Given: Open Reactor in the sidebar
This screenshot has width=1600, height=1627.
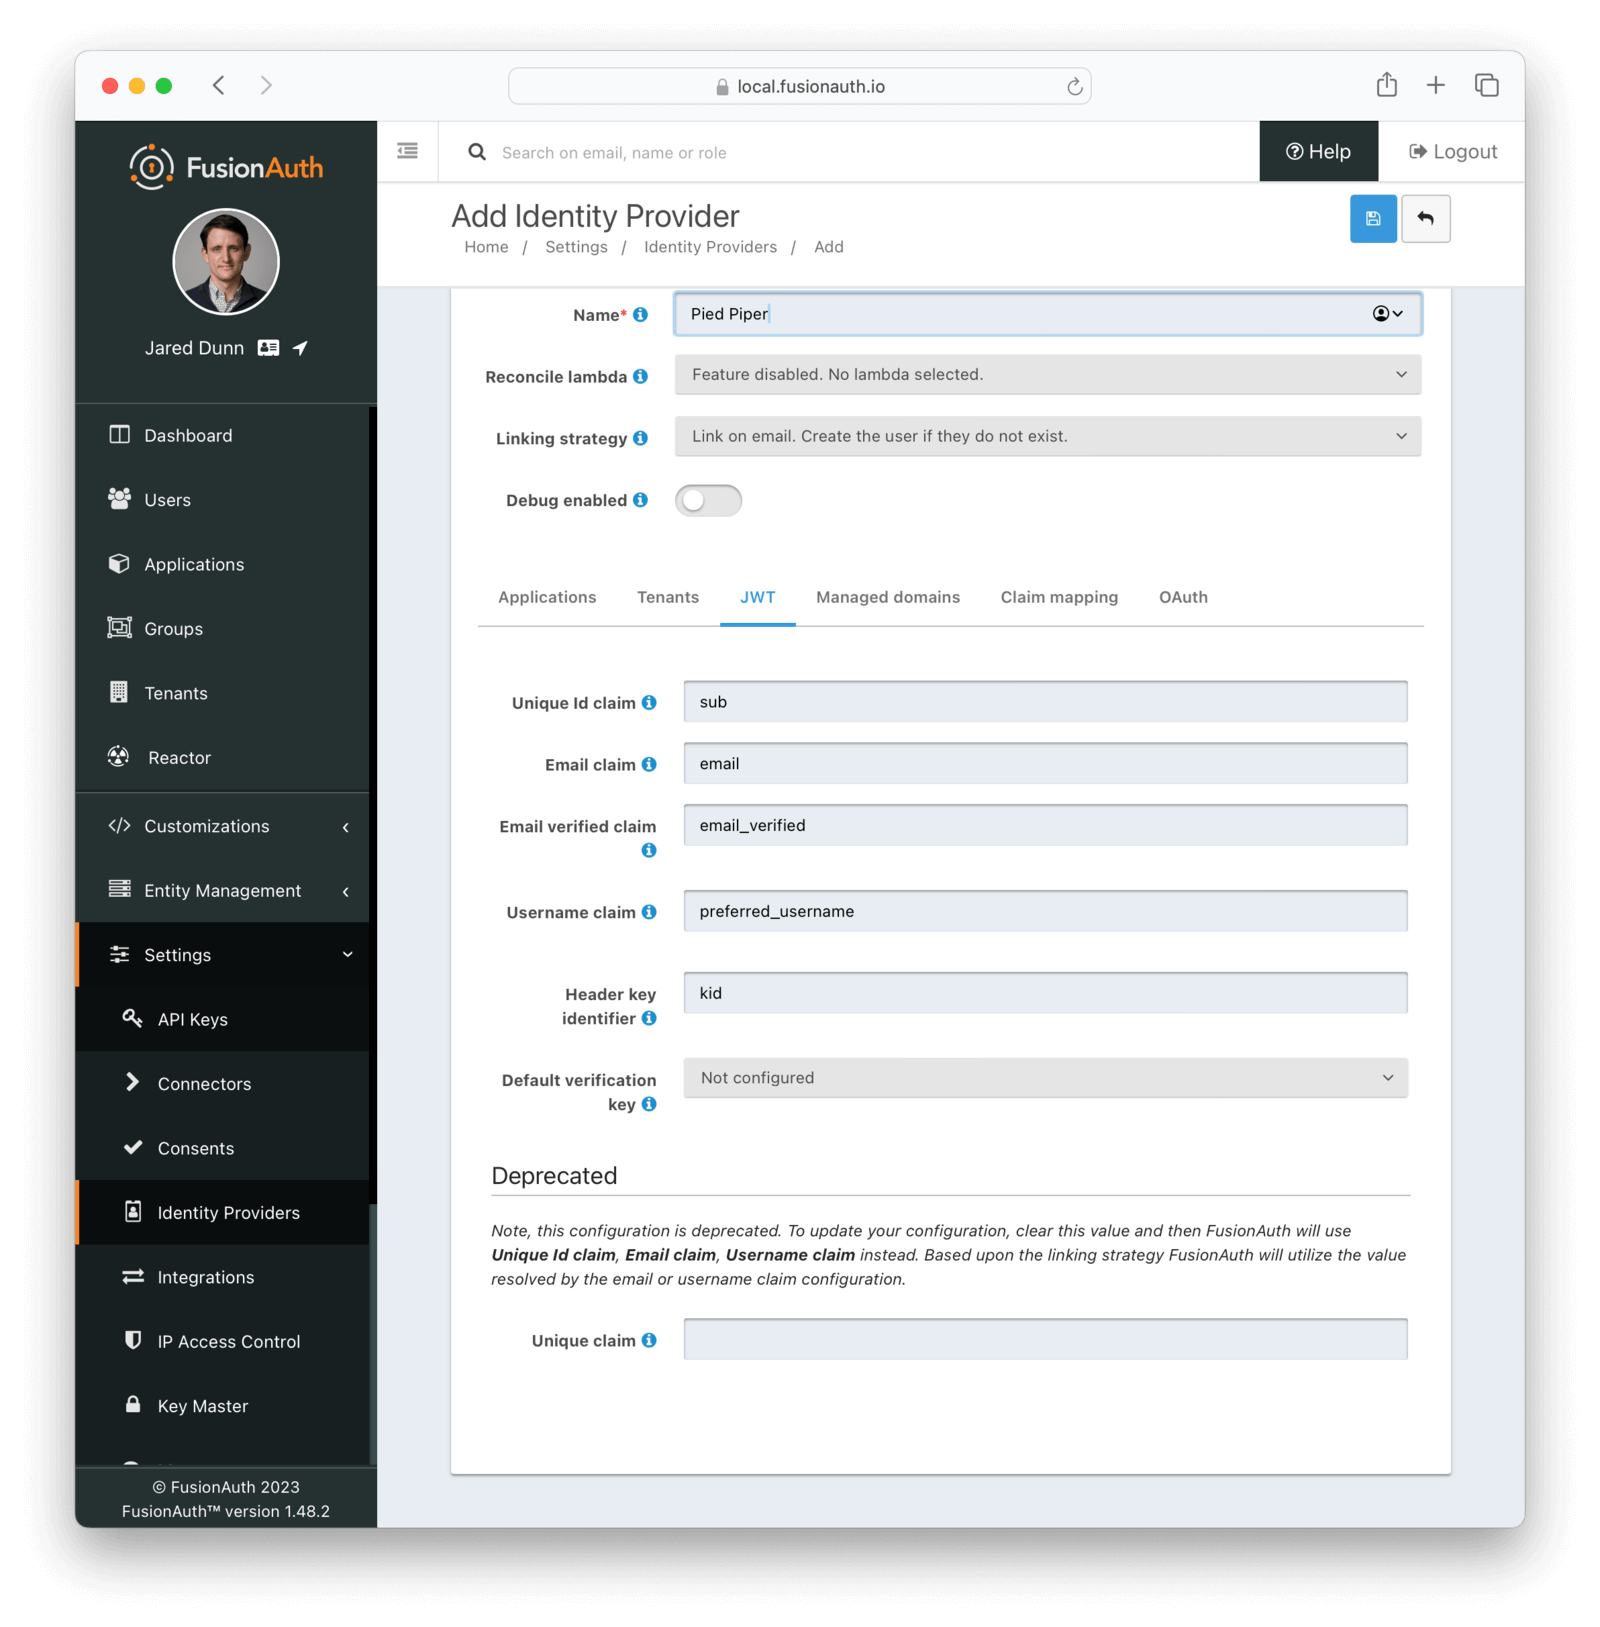Looking at the screenshot, I should tap(222, 758).
